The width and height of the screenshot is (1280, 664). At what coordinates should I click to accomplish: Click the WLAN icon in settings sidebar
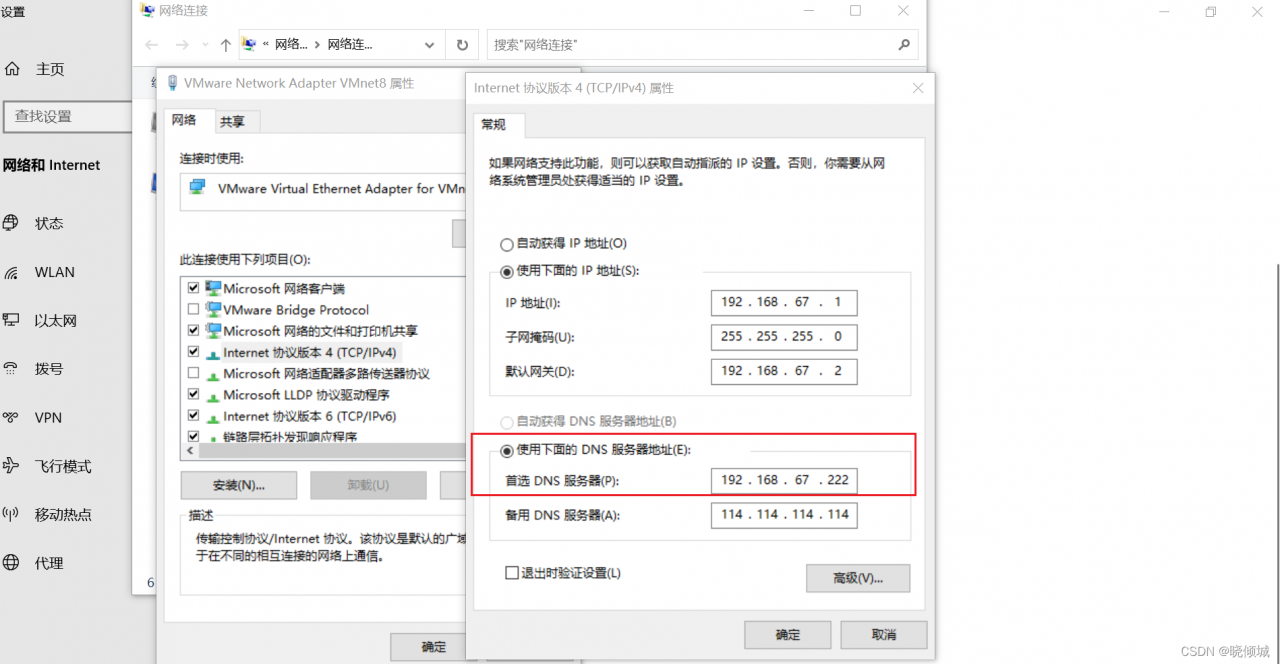(x=12, y=272)
